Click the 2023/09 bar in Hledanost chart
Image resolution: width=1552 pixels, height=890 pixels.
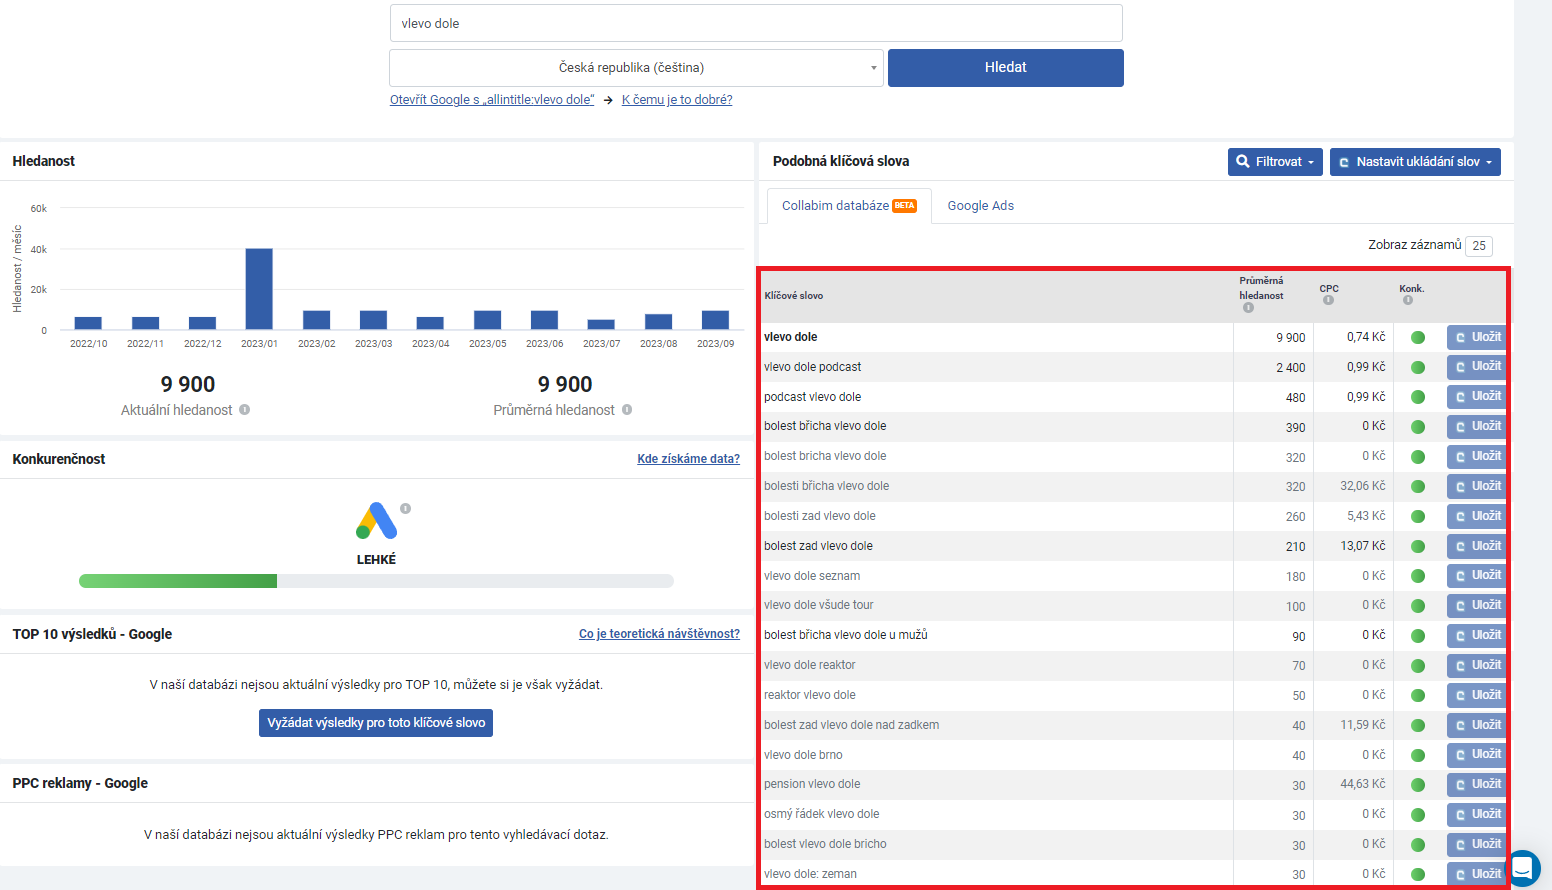click(x=715, y=320)
